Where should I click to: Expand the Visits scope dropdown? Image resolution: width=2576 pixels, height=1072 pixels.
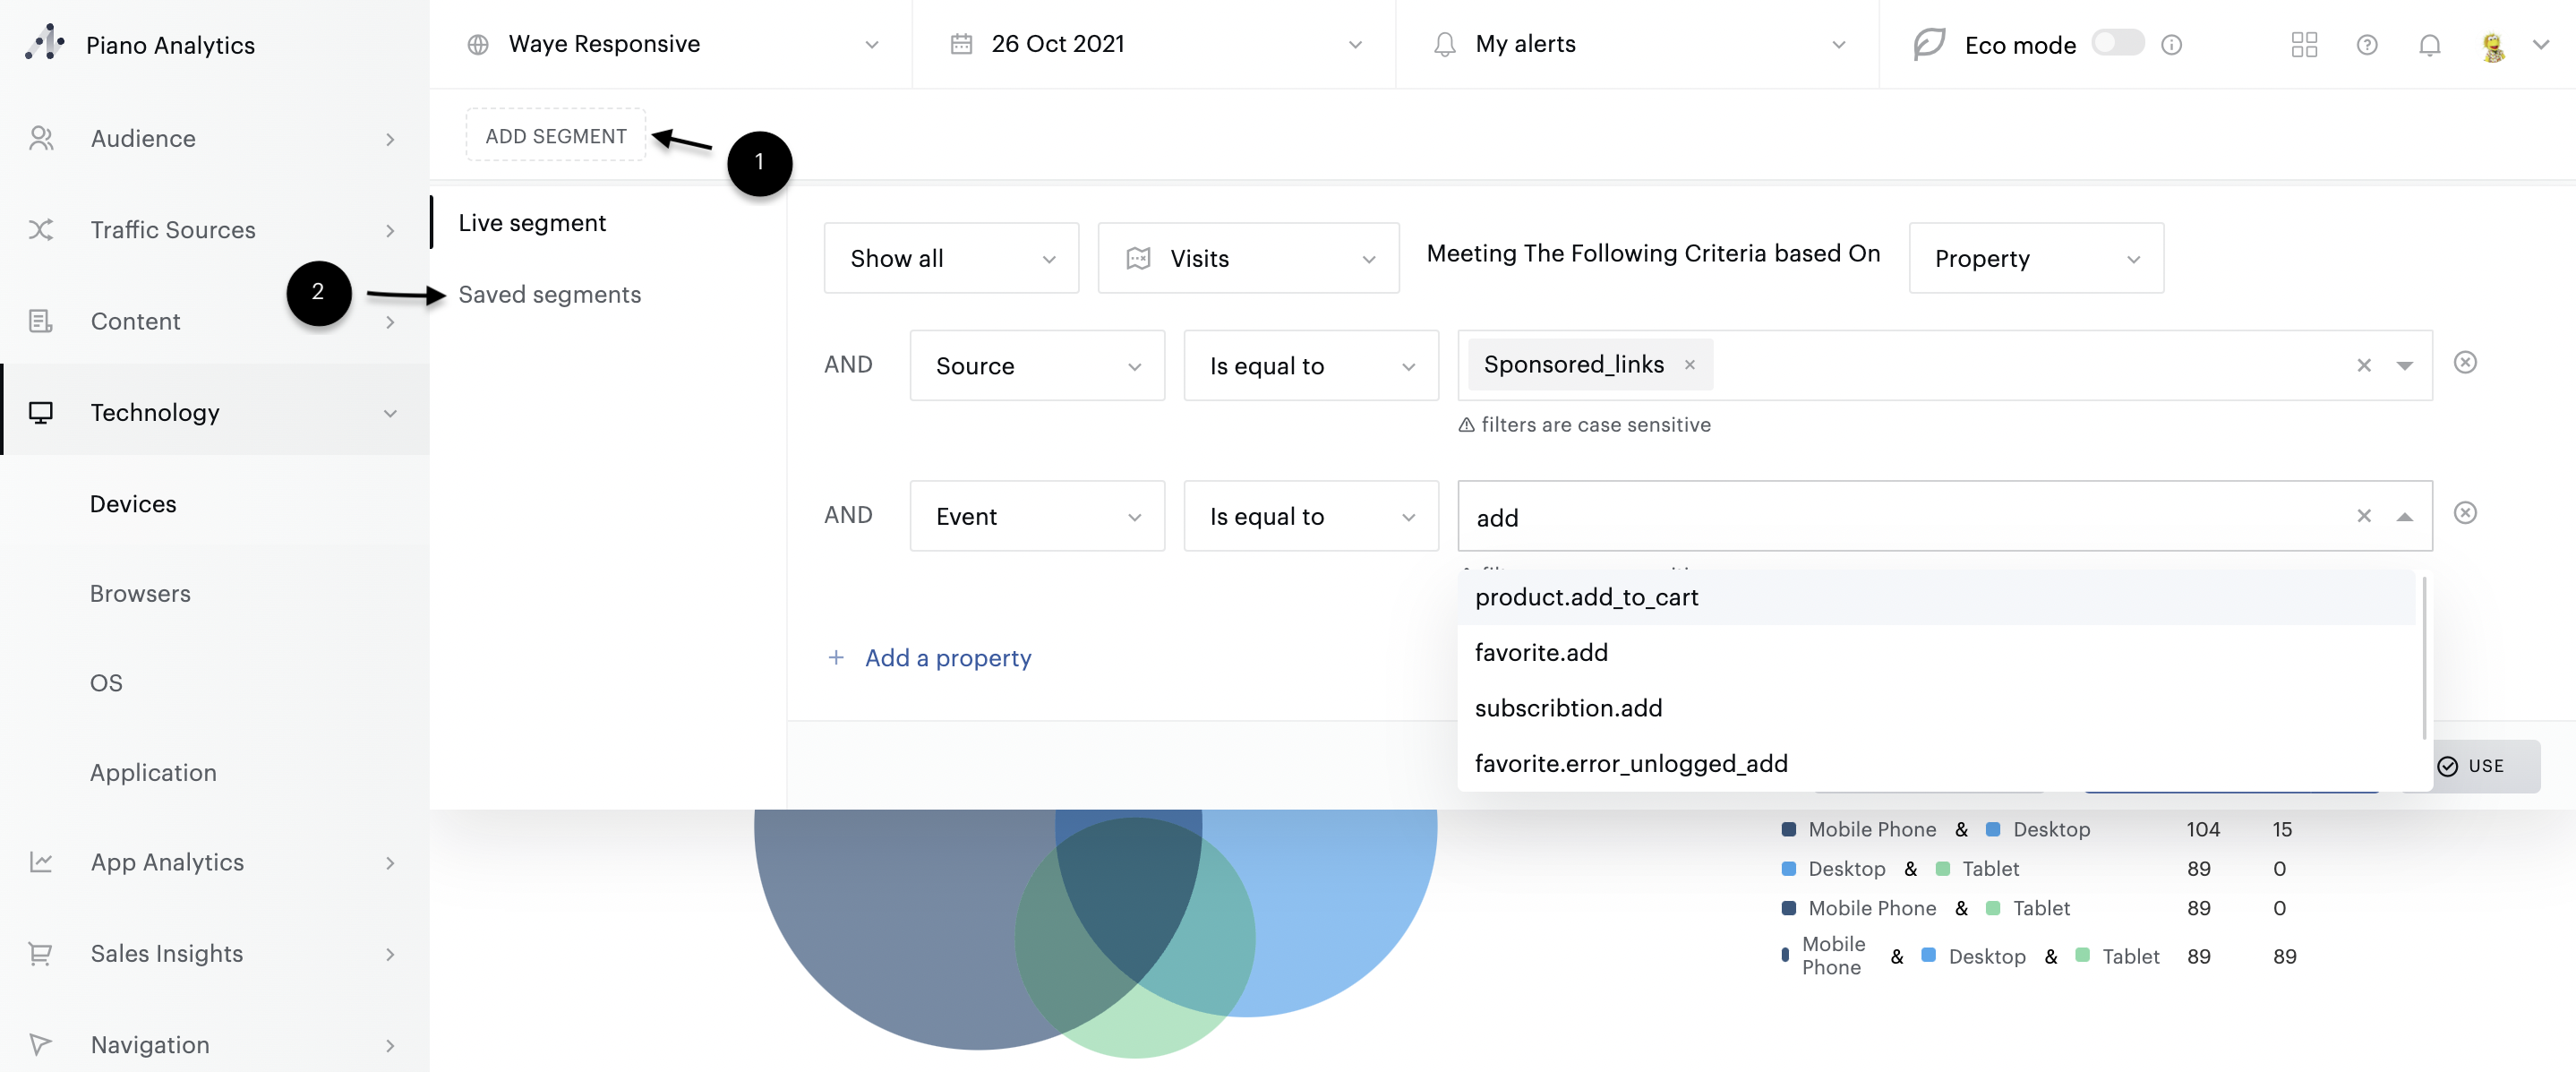pos(1247,259)
